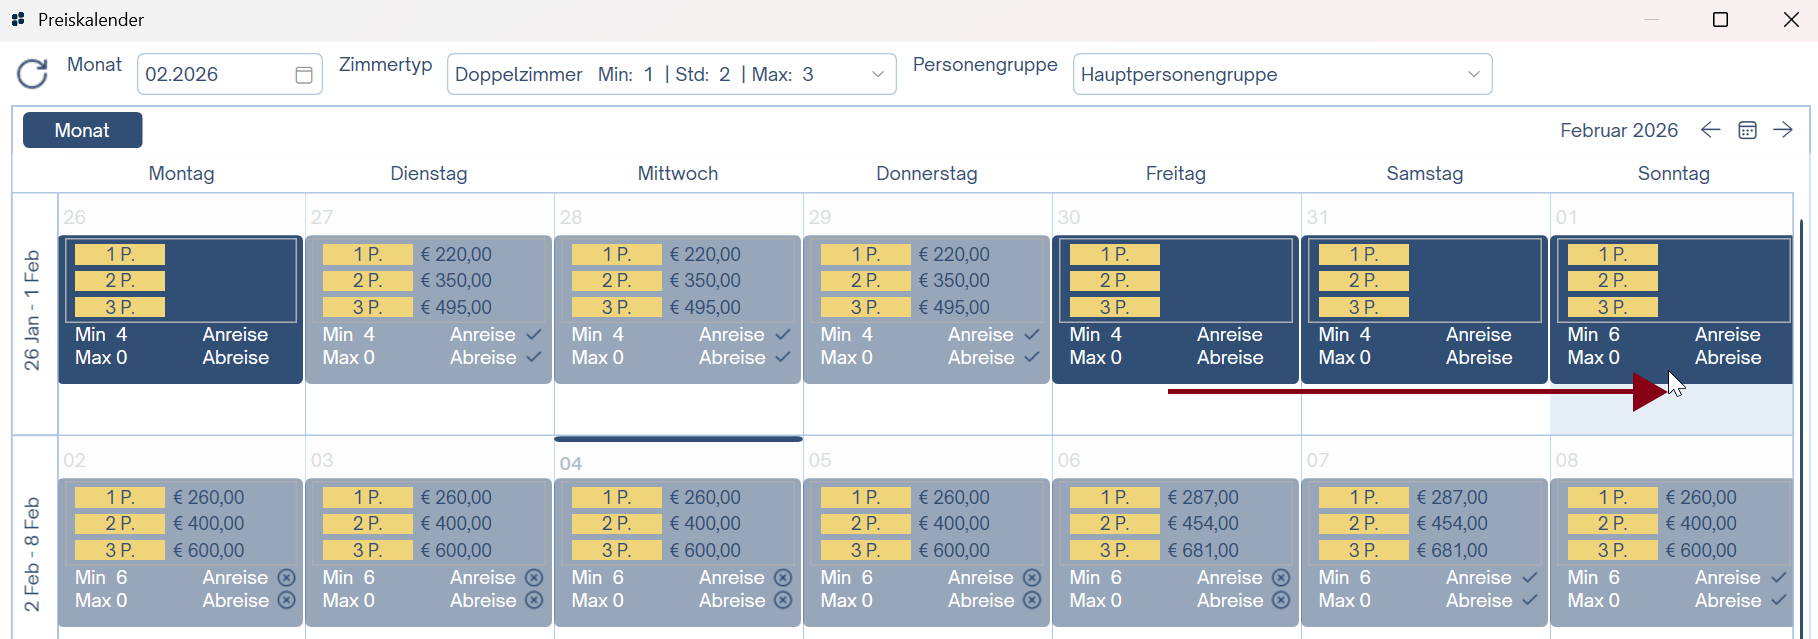This screenshot has height=639, width=1818.
Task: Select the Monat view tab
Action: (x=82, y=130)
